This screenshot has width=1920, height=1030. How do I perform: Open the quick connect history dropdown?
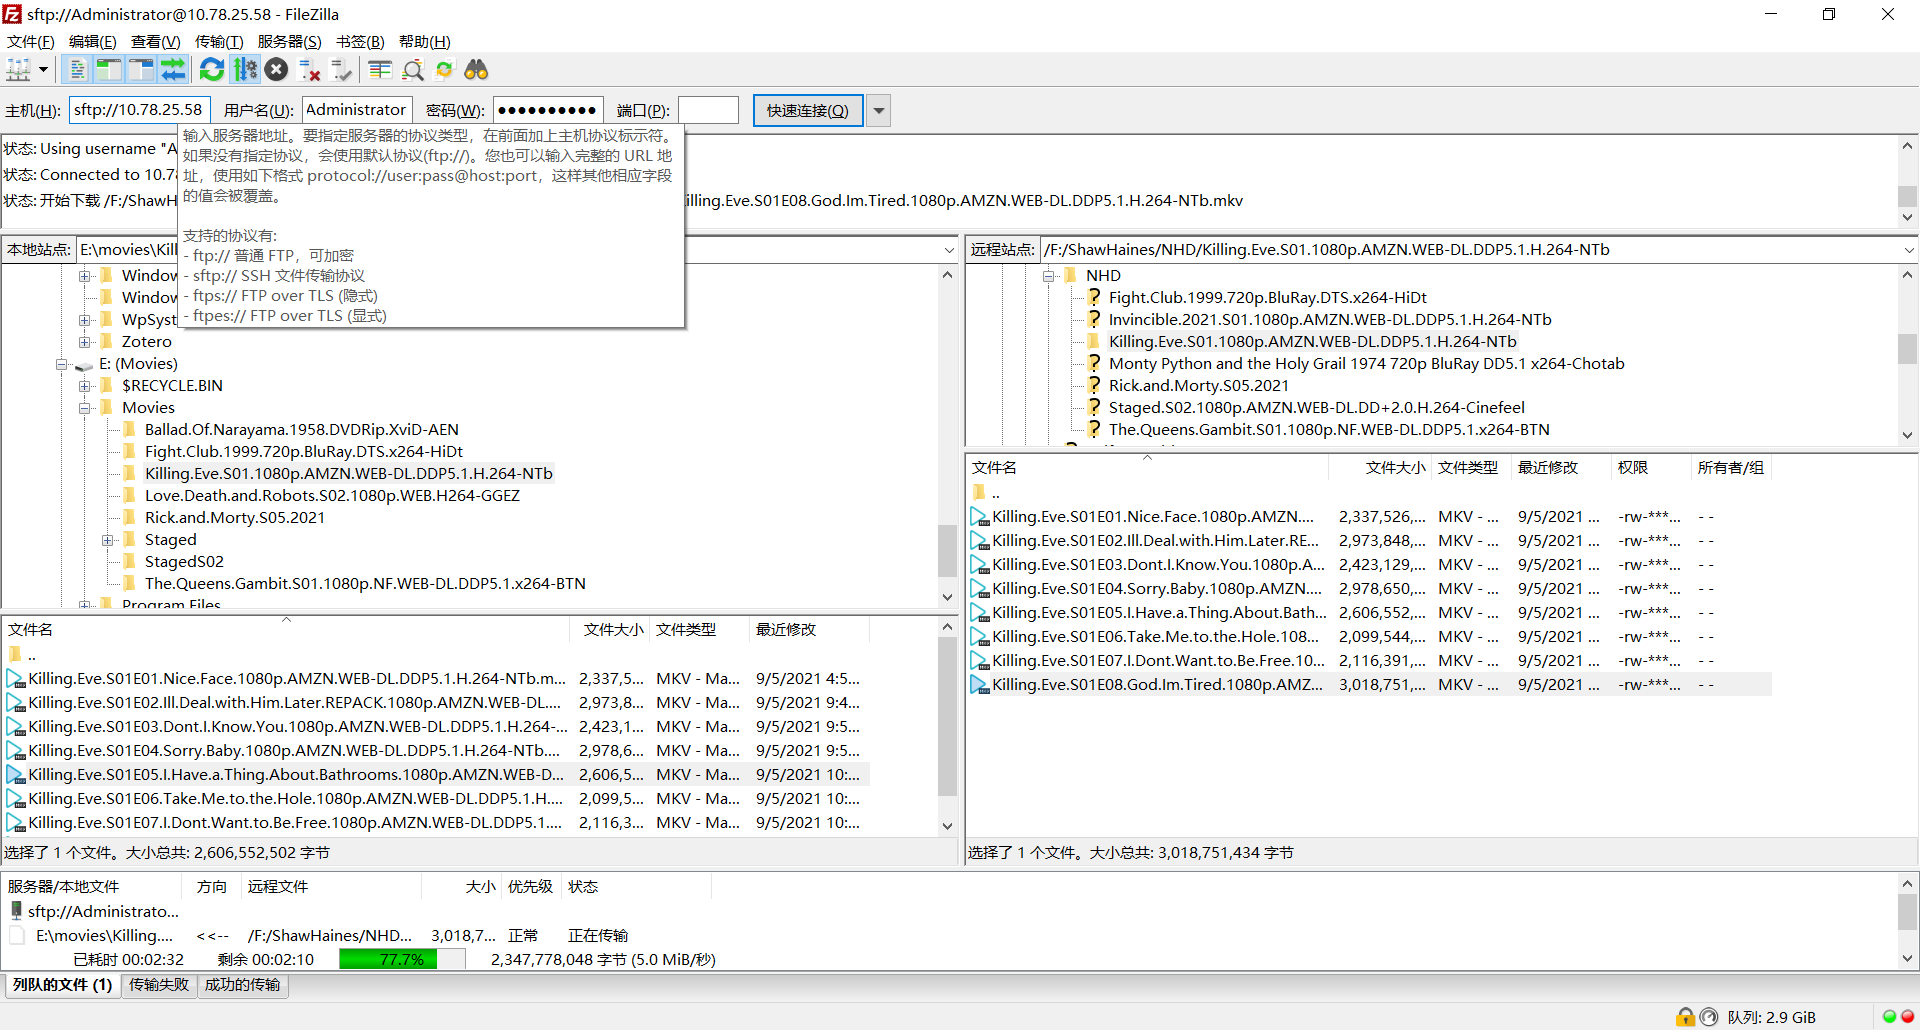[878, 110]
